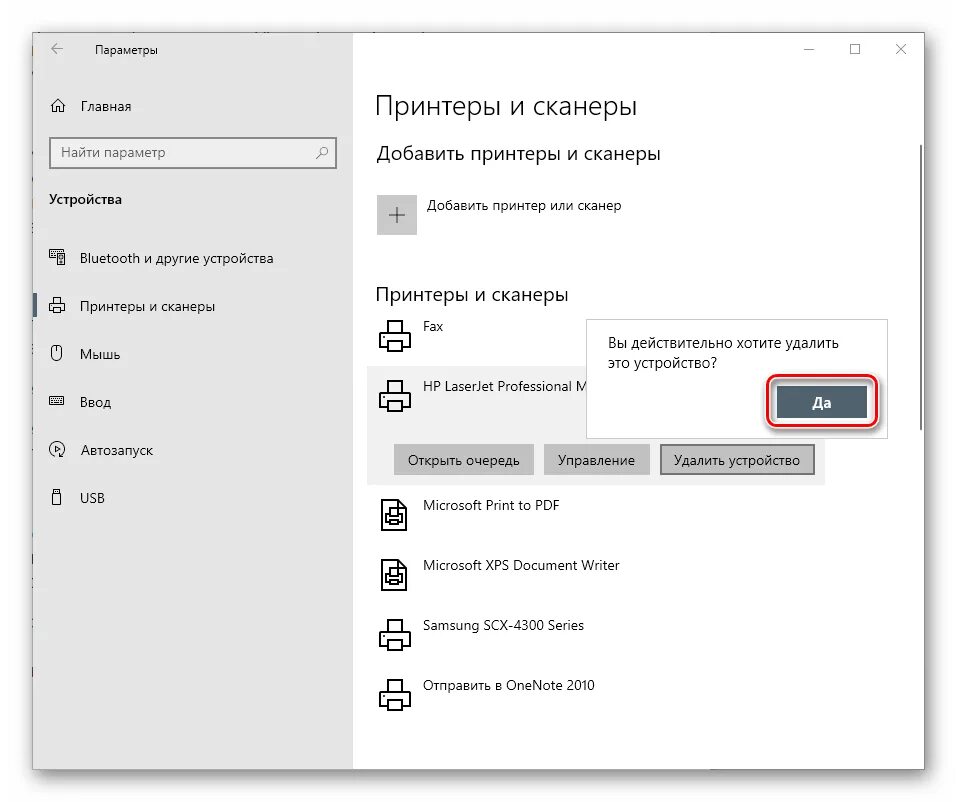Click the mouse icon in sidebar
957x802 pixels.
[57, 353]
